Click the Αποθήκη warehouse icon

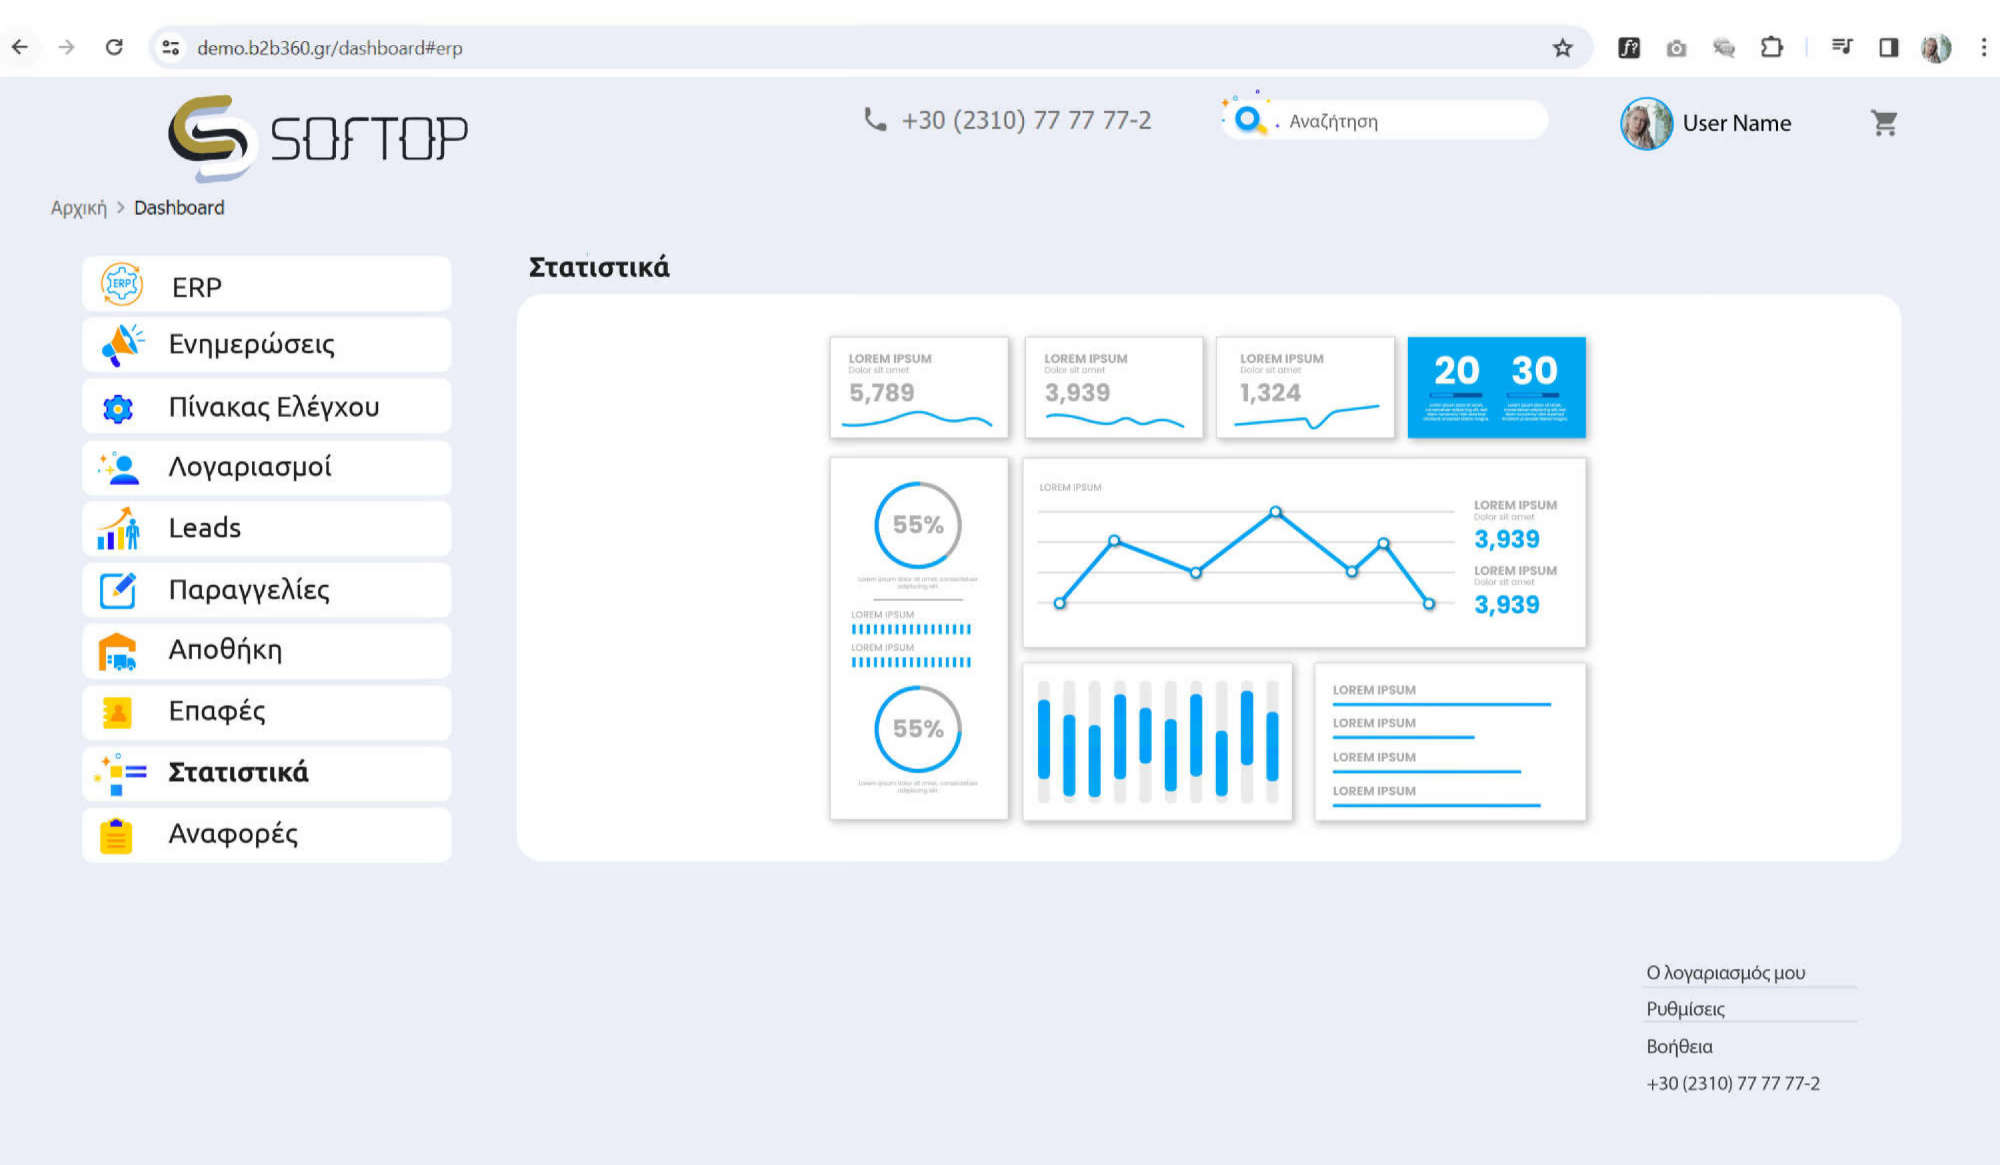click(x=118, y=651)
